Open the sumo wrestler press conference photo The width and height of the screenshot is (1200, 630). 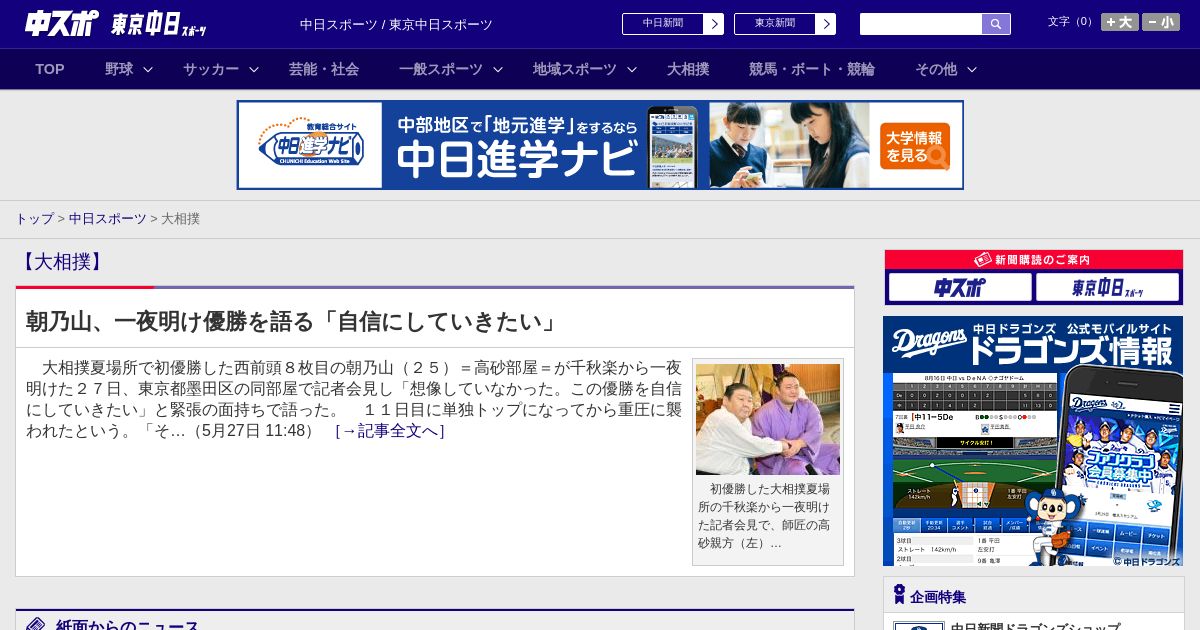tap(768, 419)
